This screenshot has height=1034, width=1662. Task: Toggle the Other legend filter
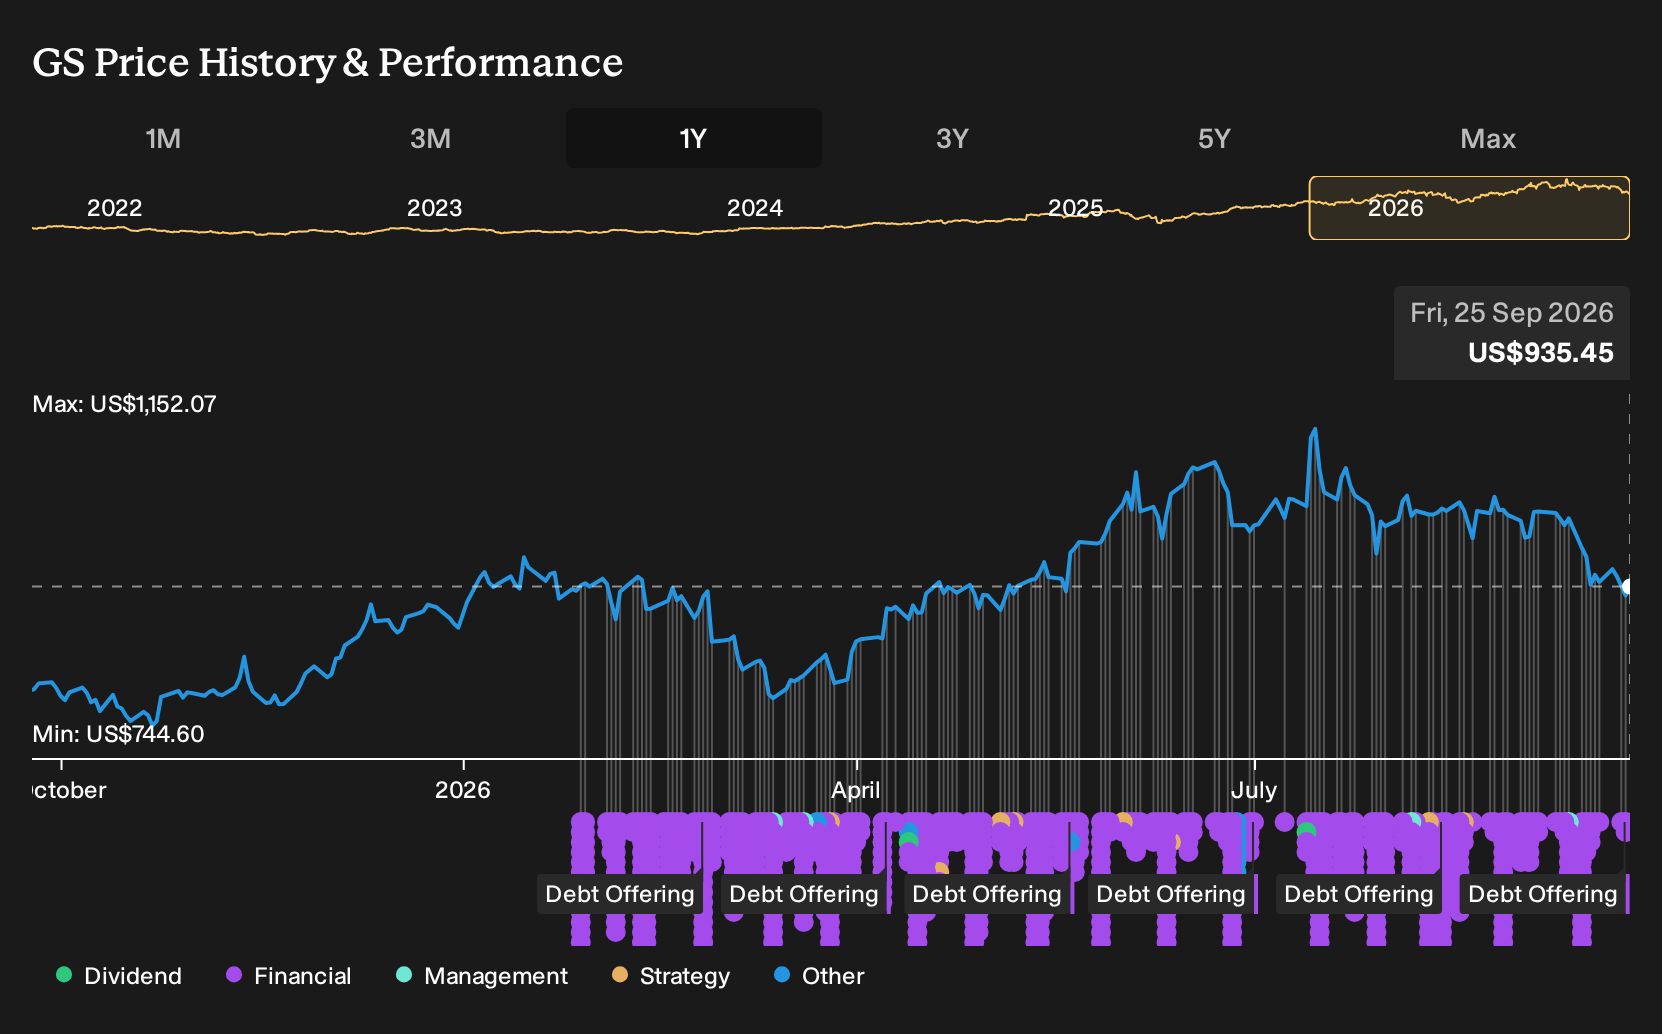819,976
